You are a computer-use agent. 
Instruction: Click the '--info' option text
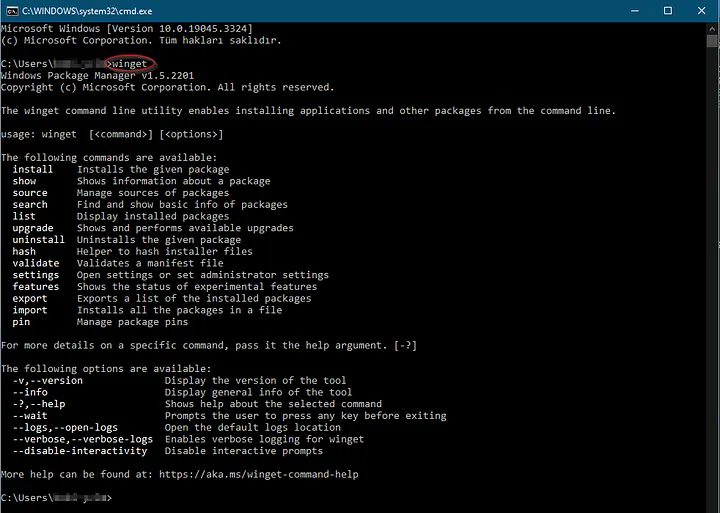pos(30,392)
